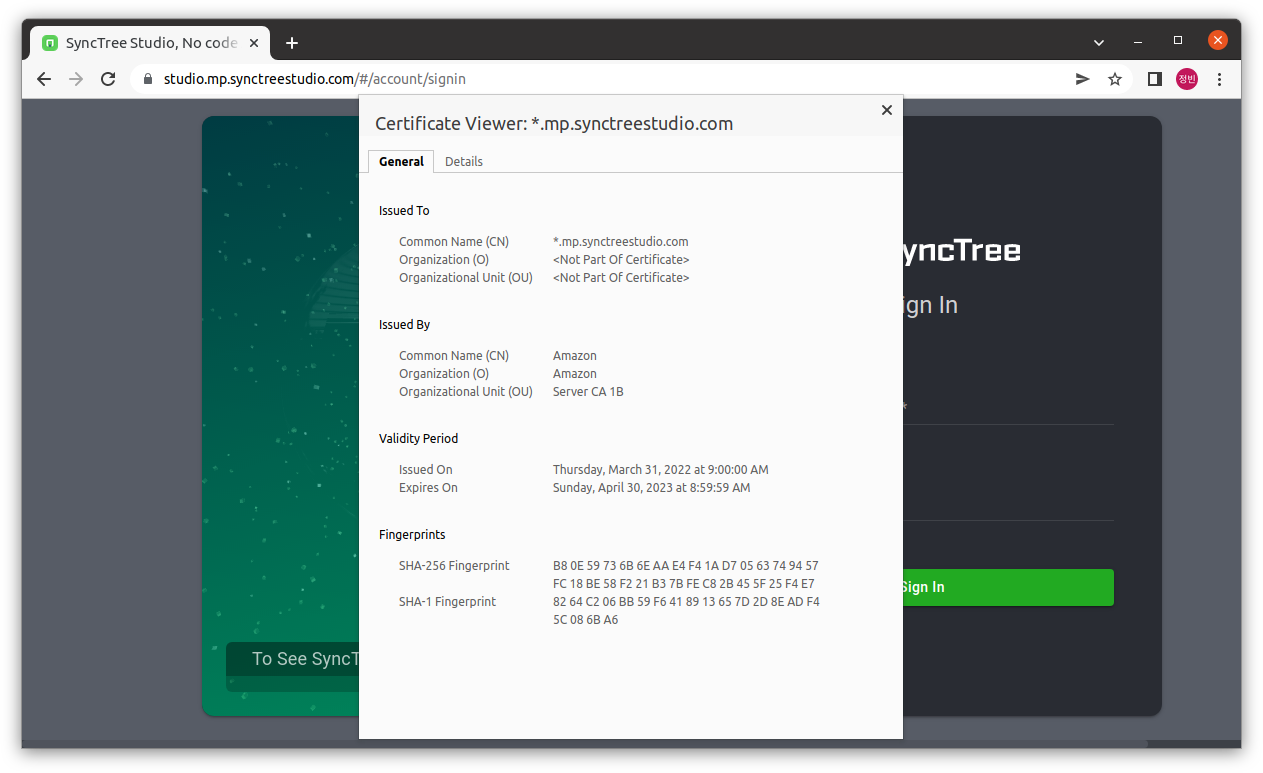The width and height of the screenshot is (1263, 773).
Task: Click the To See SyncTree button
Action: [292, 659]
